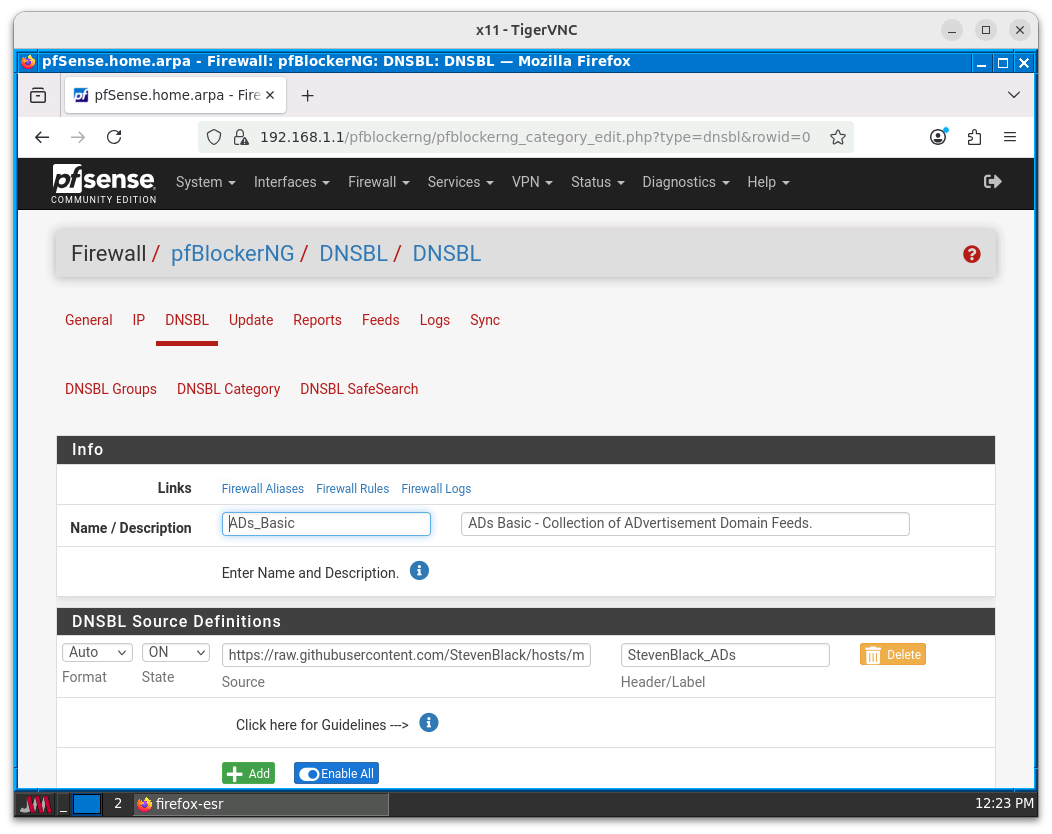The width and height of the screenshot is (1052, 834).
Task: Click the pfSense Community Edition logo
Action: point(104,184)
